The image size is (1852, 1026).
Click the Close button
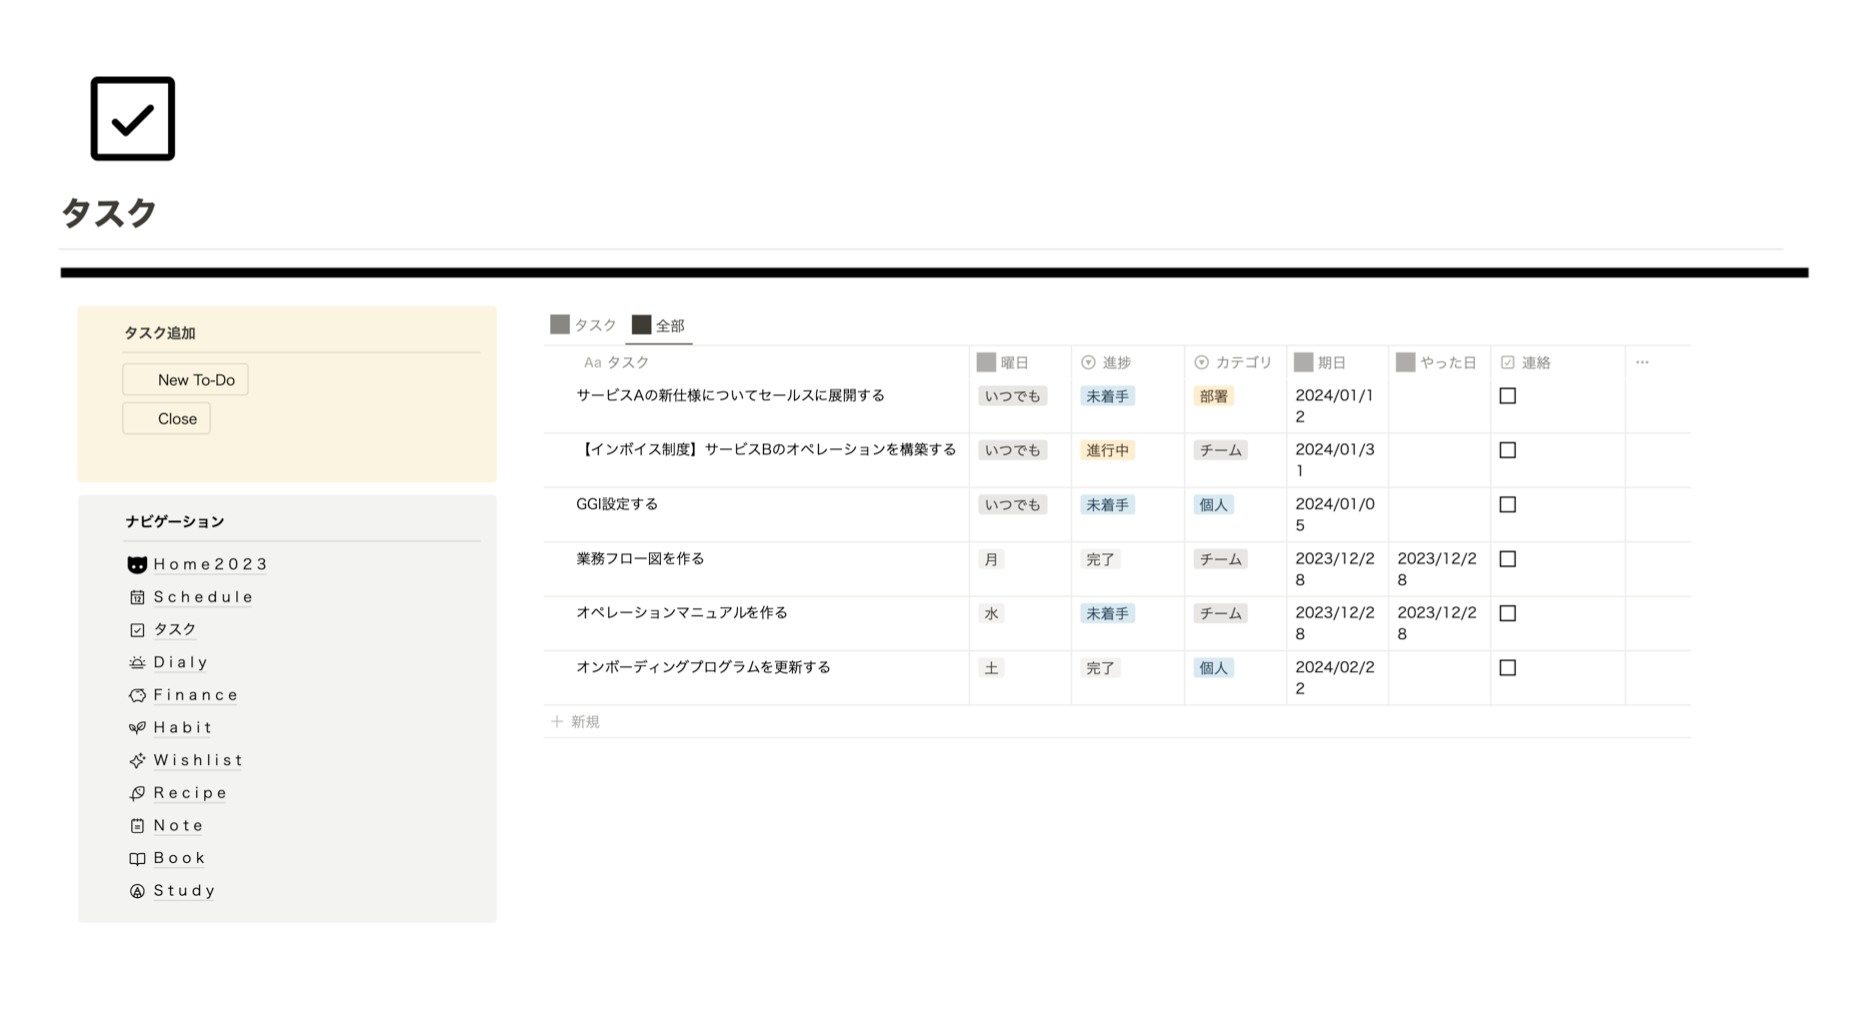pyautogui.click(x=166, y=419)
